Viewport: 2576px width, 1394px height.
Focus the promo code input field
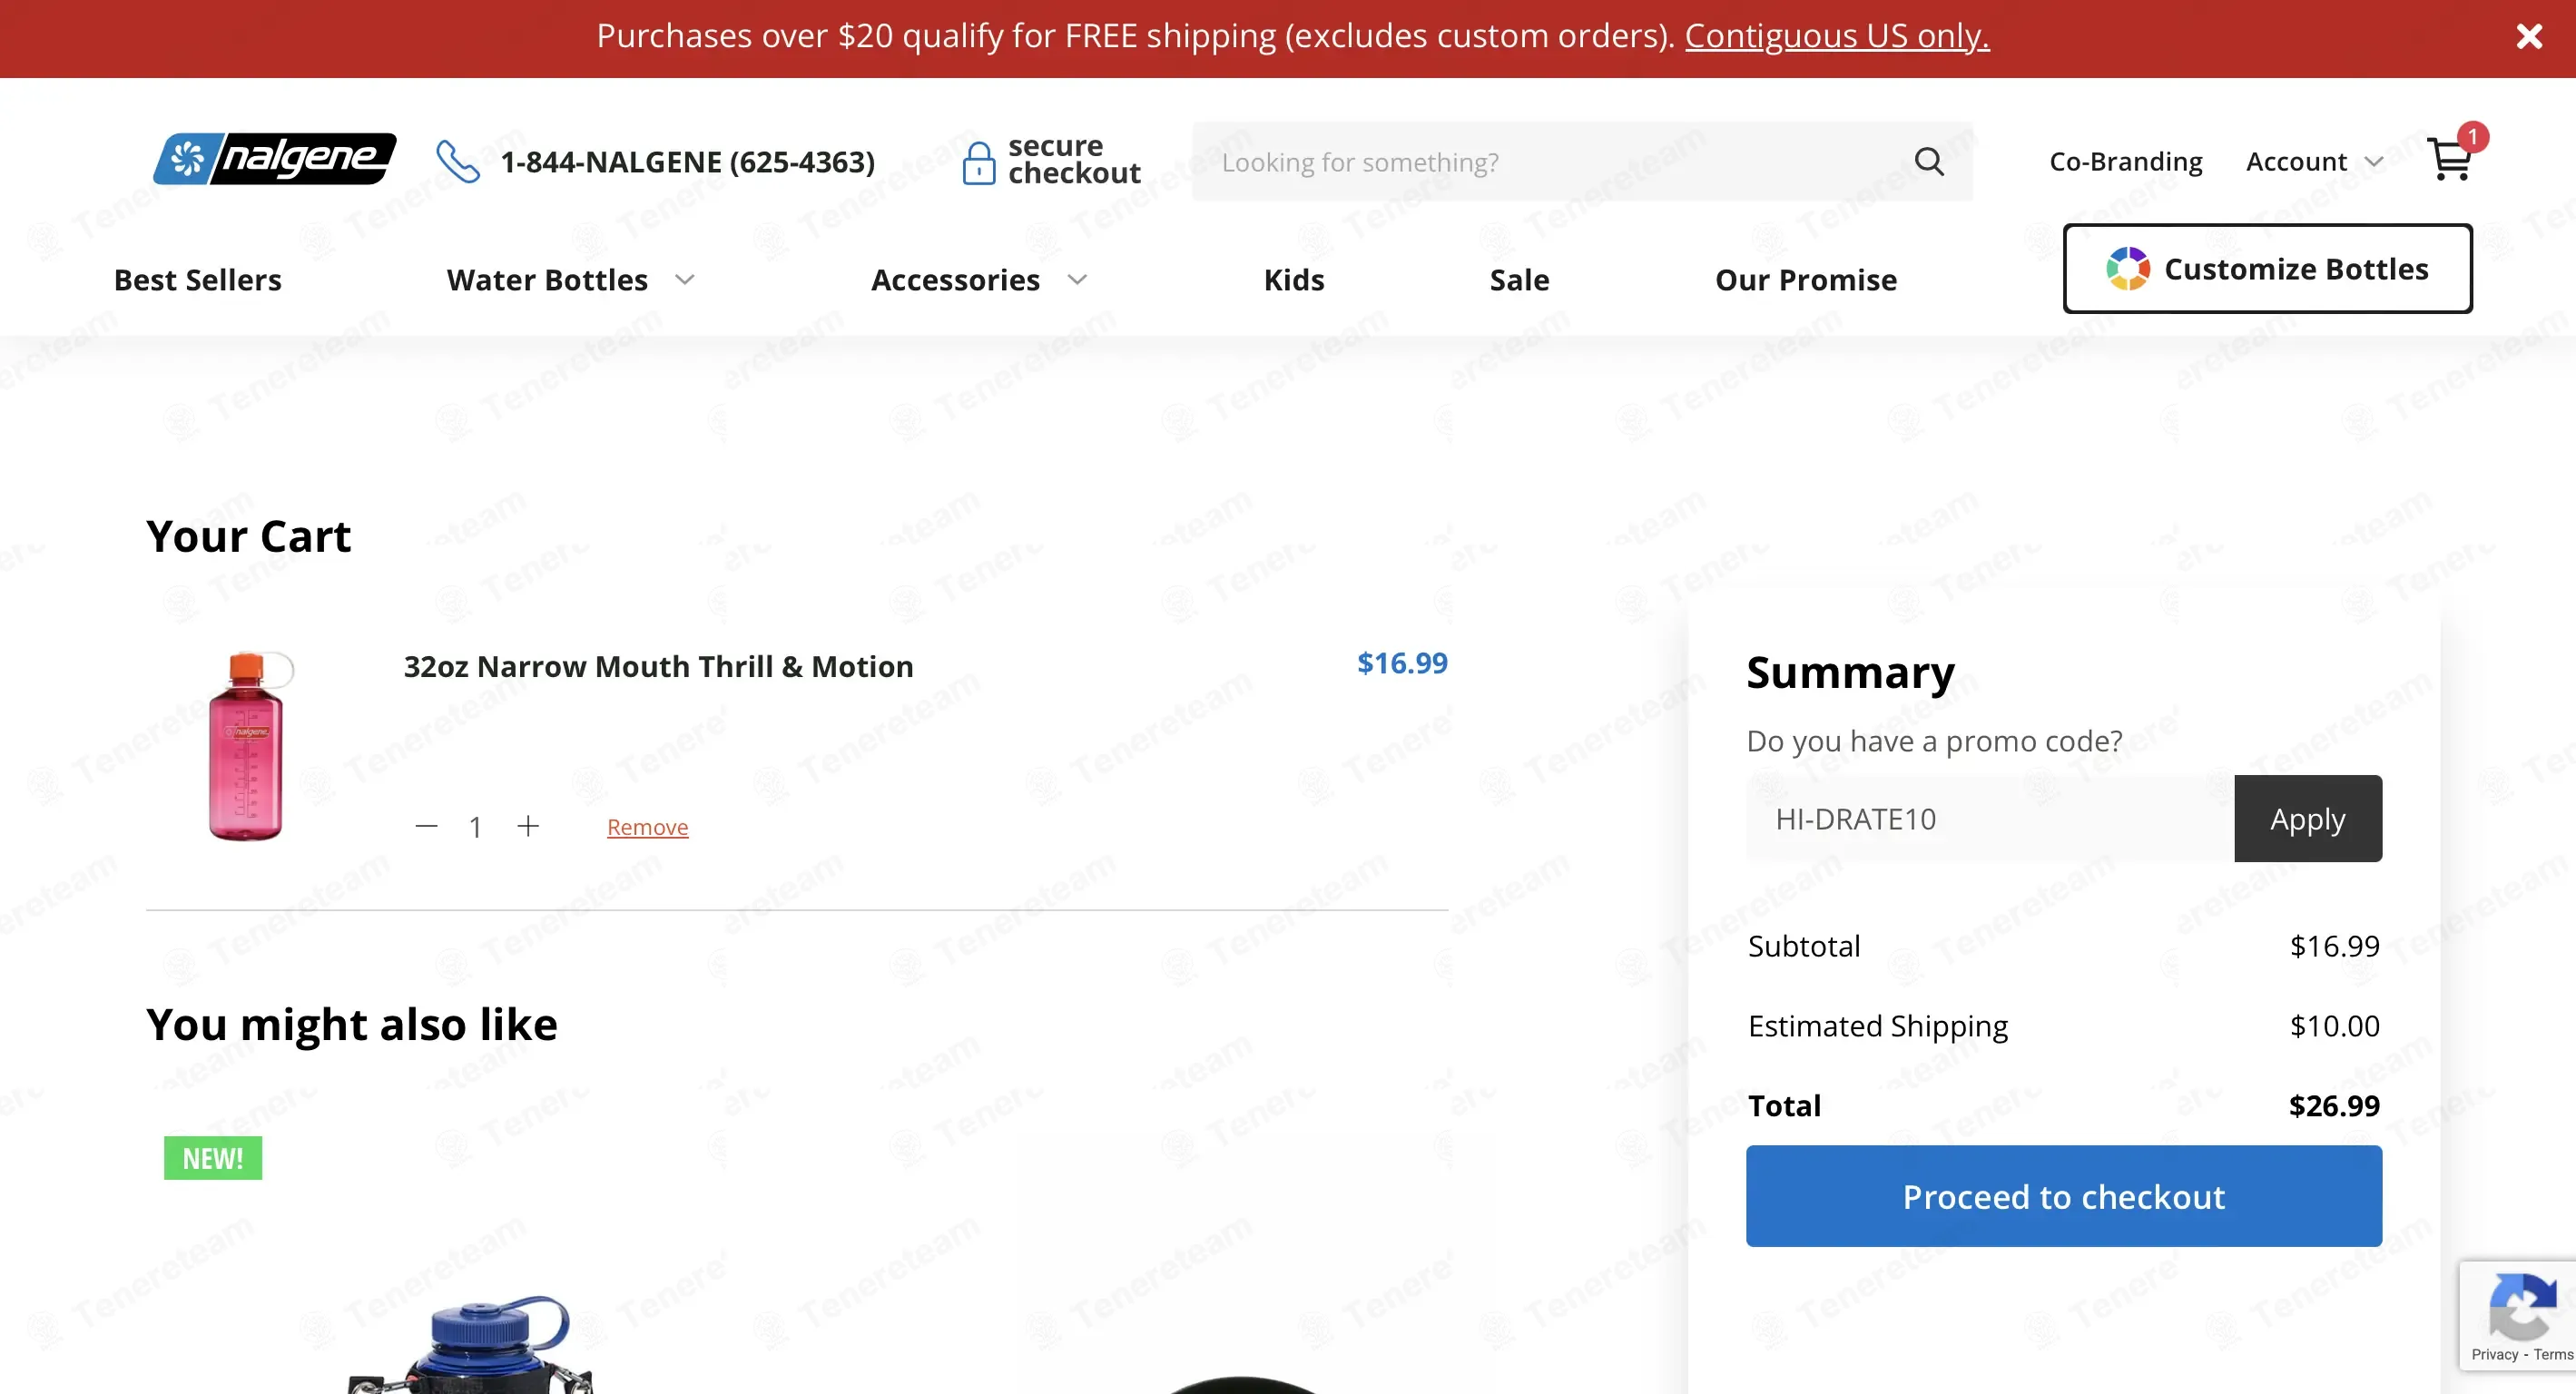coord(1990,818)
